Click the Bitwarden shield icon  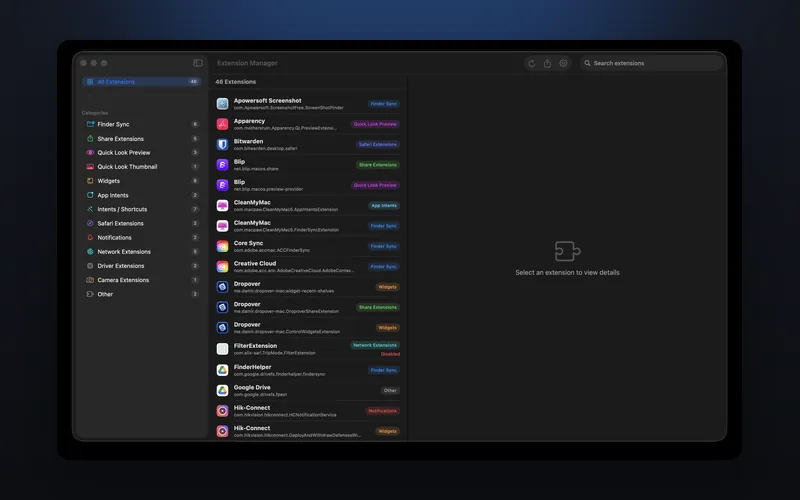(x=222, y=144)
